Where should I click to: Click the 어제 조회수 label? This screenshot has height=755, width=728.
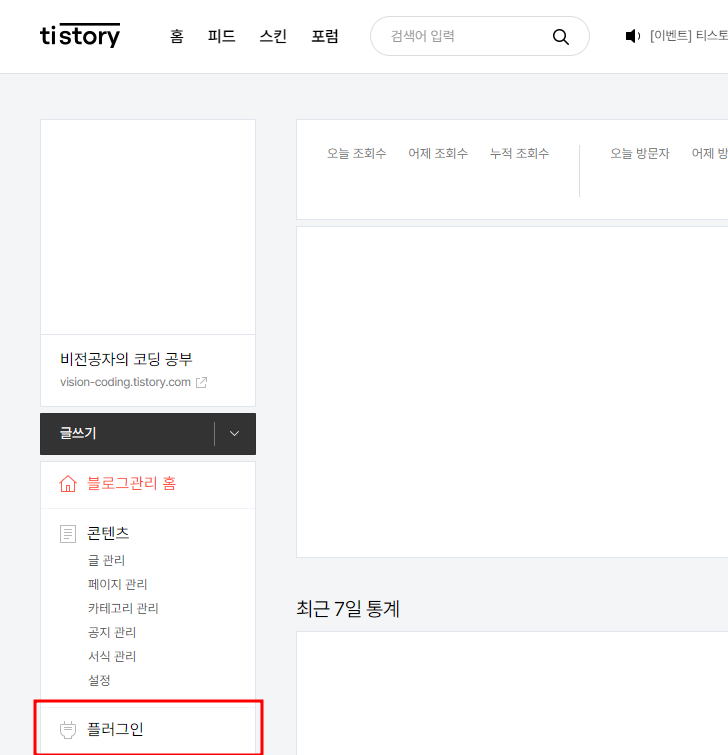pos(438,154)
